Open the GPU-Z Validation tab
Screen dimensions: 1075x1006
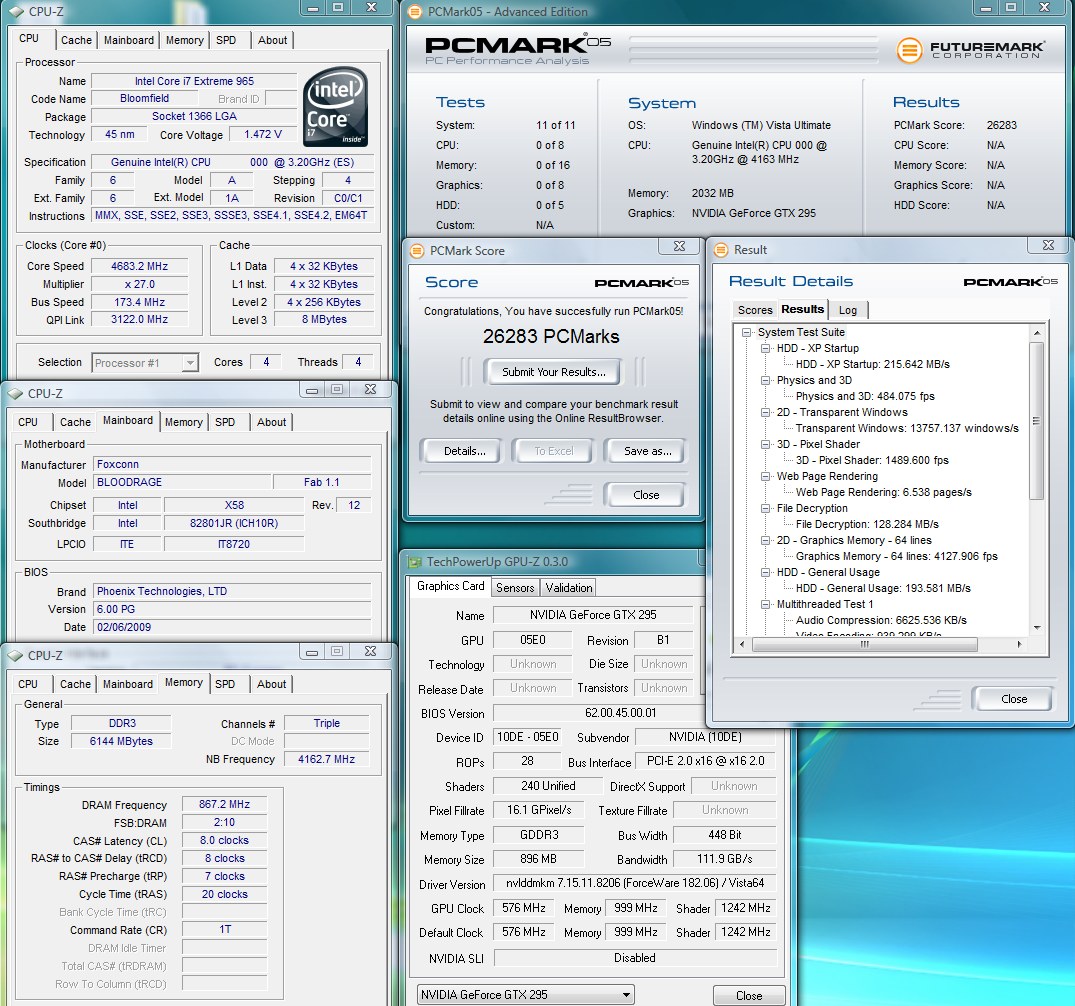coord(568,588)
